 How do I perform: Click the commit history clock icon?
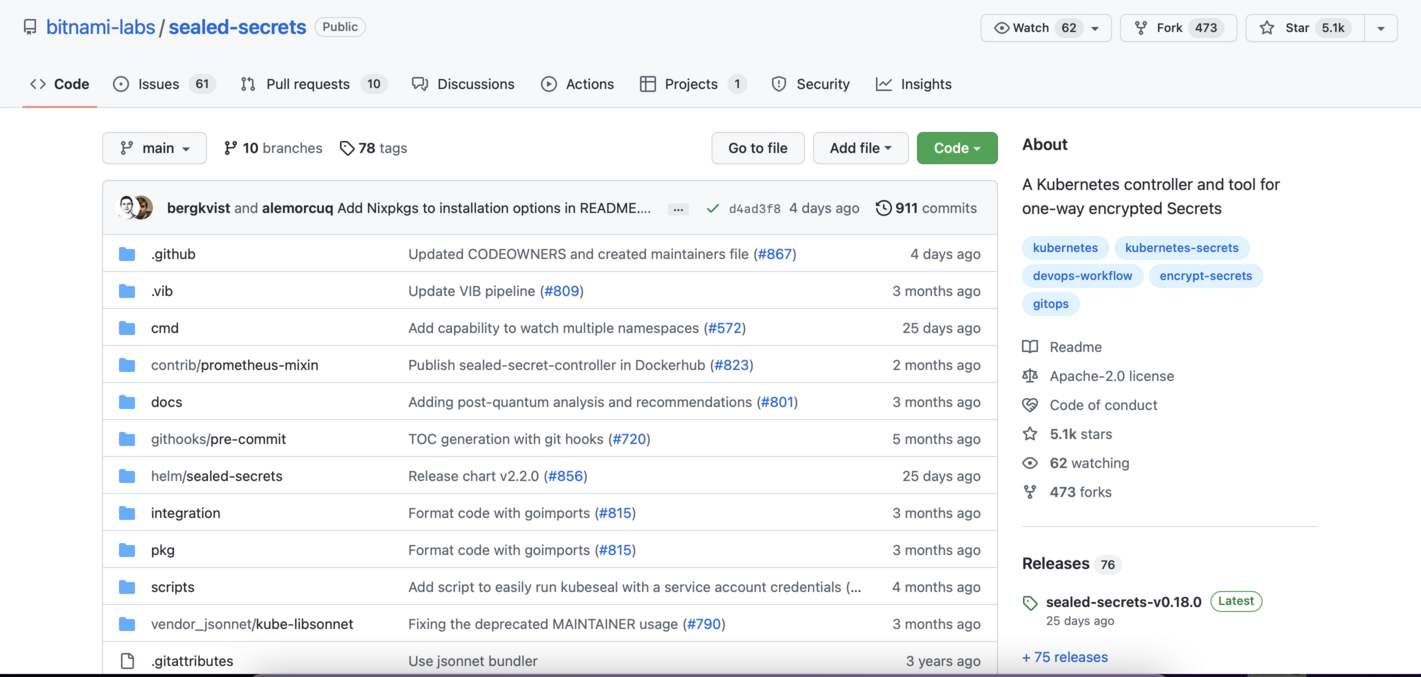[883, 208]
